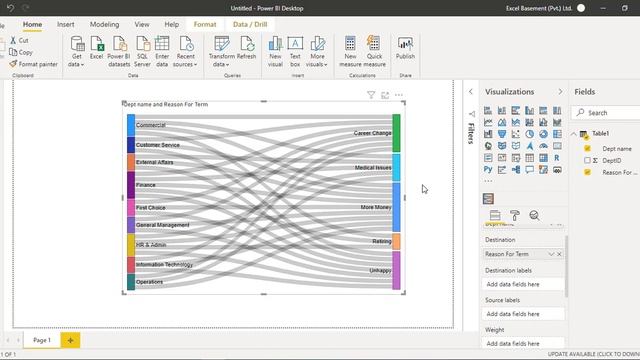Insert a Text box
The height and width of the screenshot is (360, 640).
tap(295, 51)
